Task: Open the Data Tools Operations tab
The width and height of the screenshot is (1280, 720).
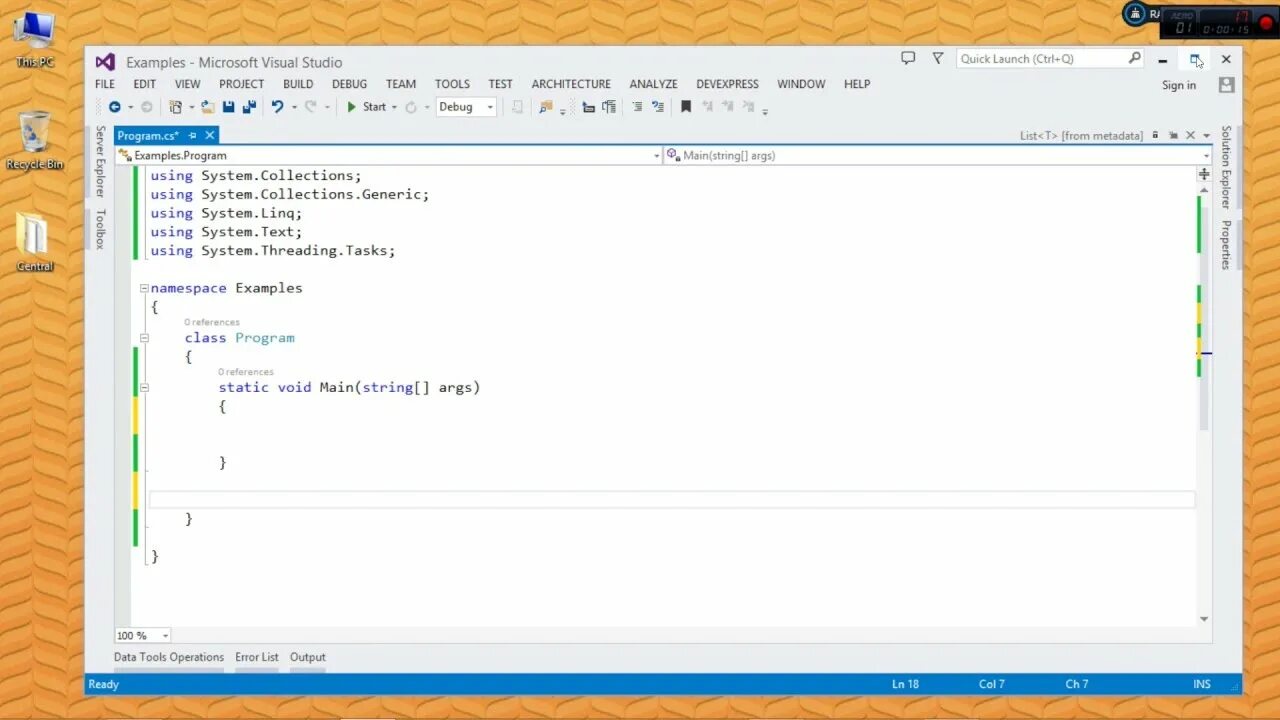Action: tap(169, 657)
